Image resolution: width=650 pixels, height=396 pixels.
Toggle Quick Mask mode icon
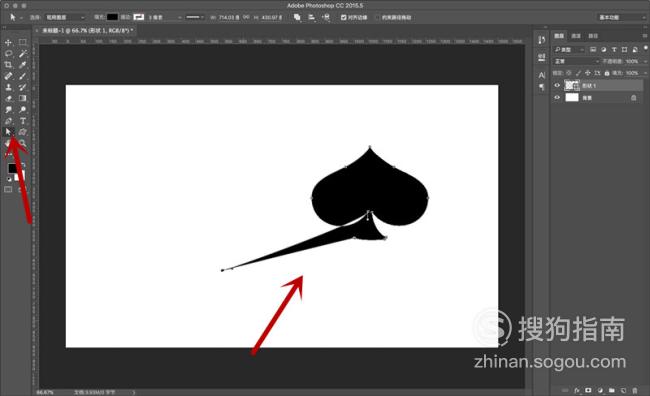pos(8,189)
